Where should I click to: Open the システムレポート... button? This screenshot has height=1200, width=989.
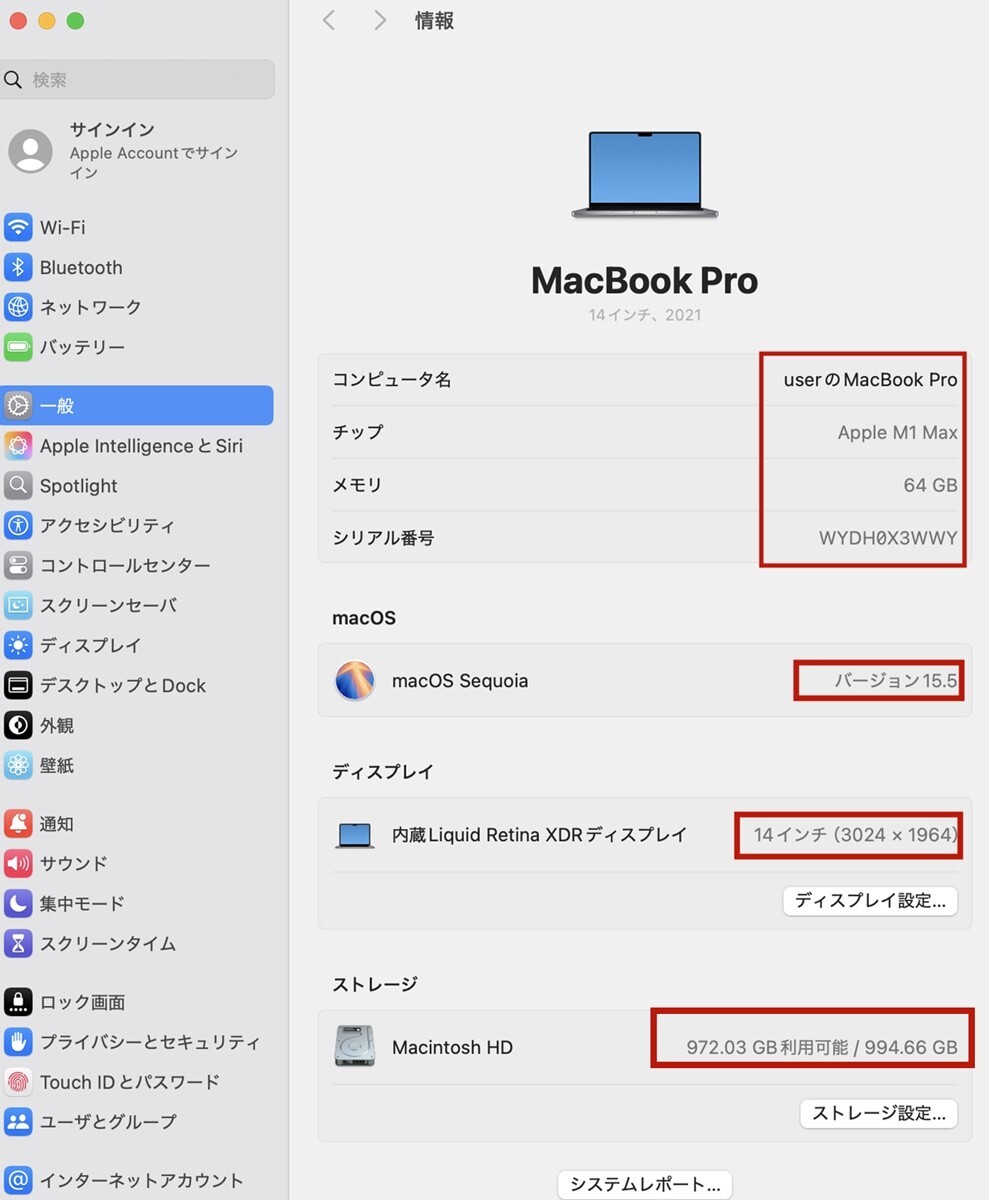pos(645,1185)
